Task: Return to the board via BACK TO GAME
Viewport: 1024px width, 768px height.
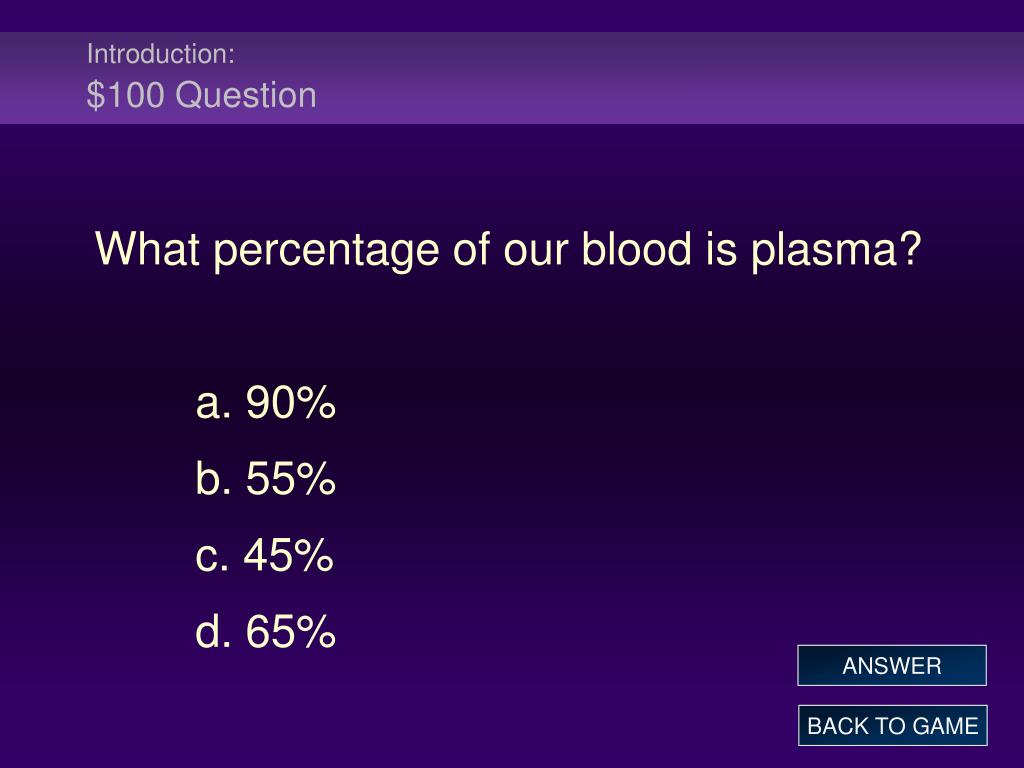Action: (x=892, y=726)
